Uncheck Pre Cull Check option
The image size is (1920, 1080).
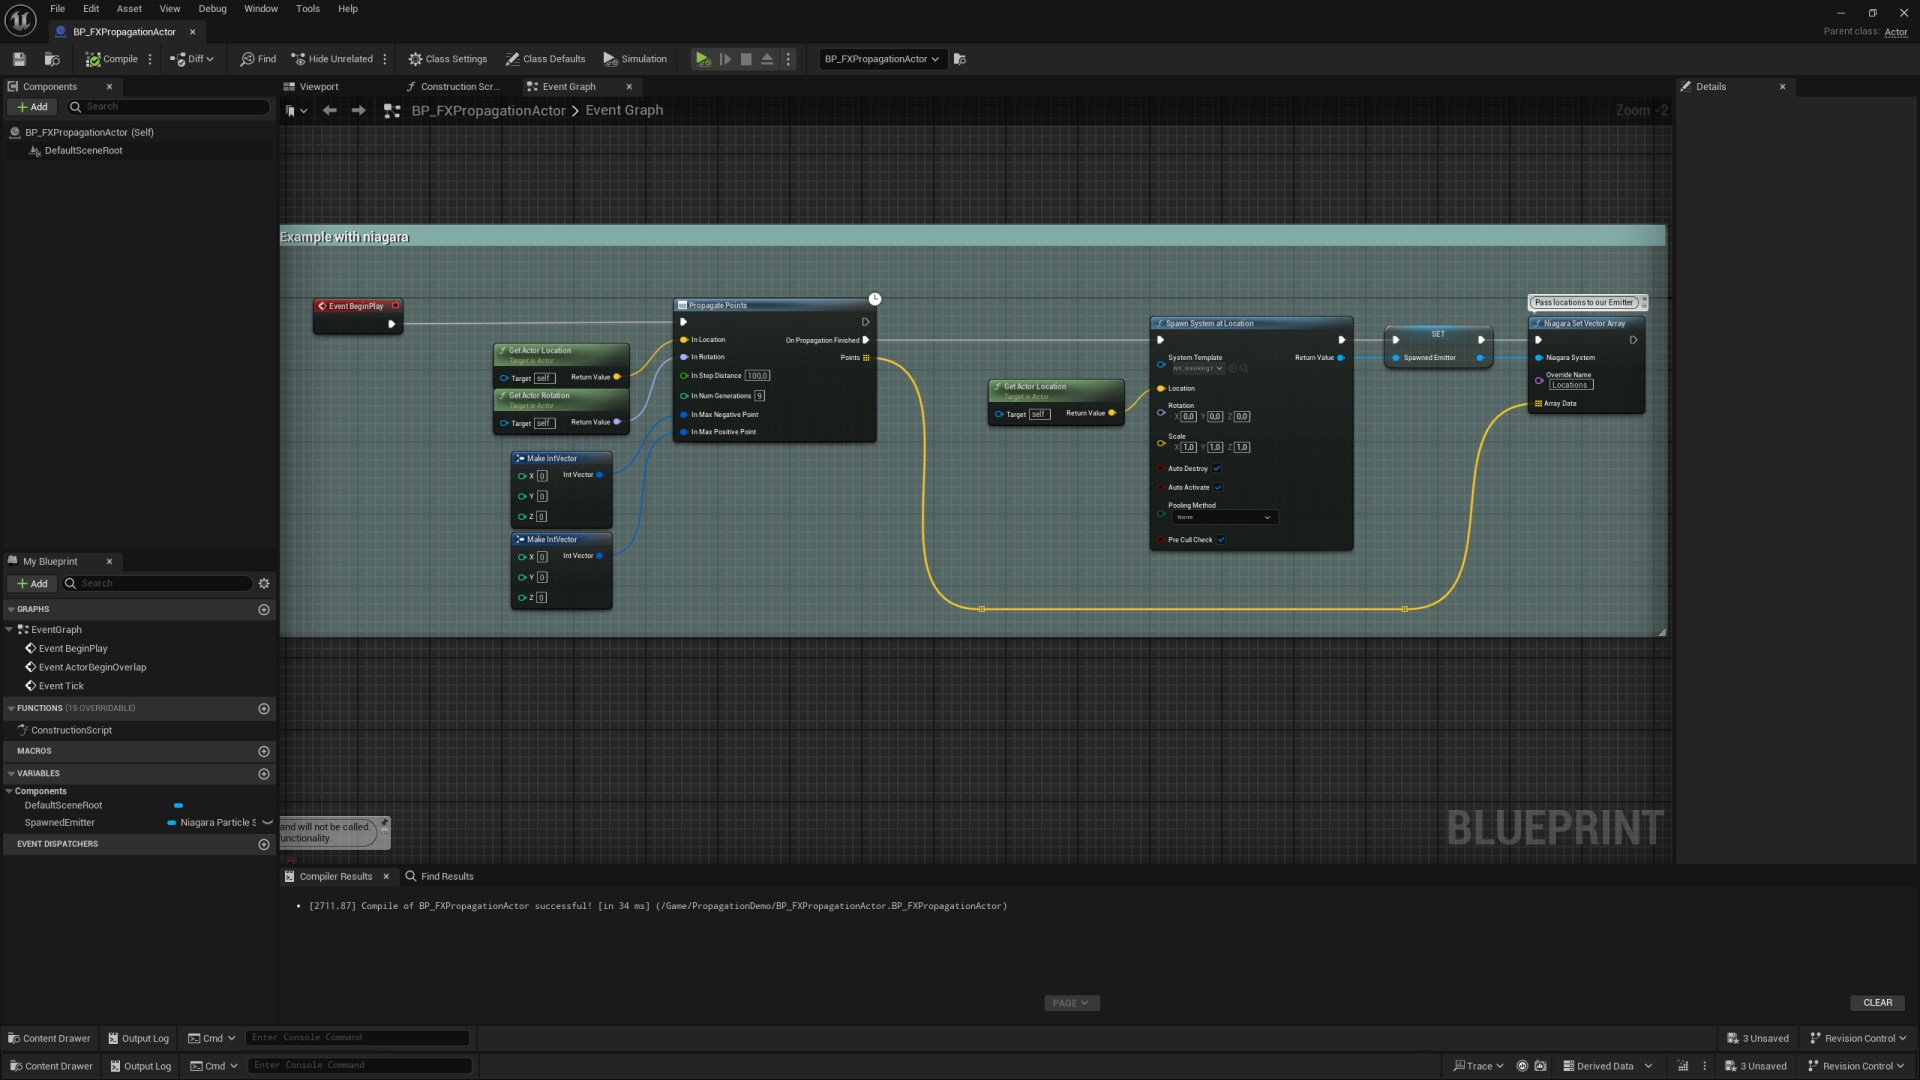tap(1223, 539)
